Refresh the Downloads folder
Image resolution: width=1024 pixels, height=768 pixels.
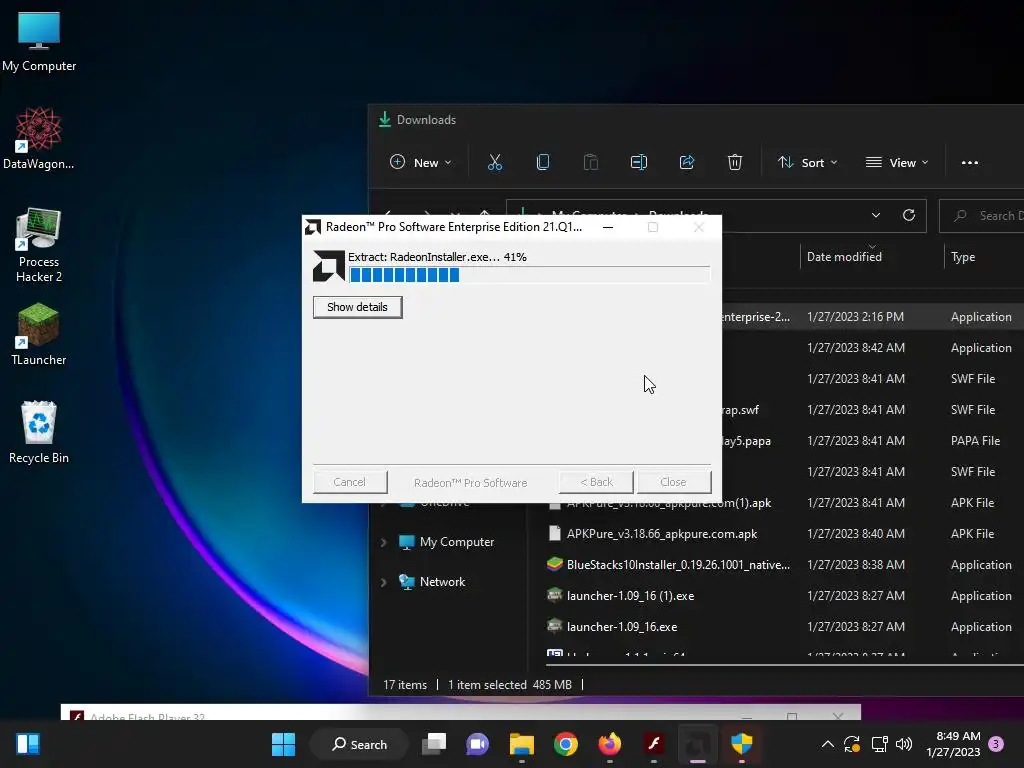click(x=908, y=216)
